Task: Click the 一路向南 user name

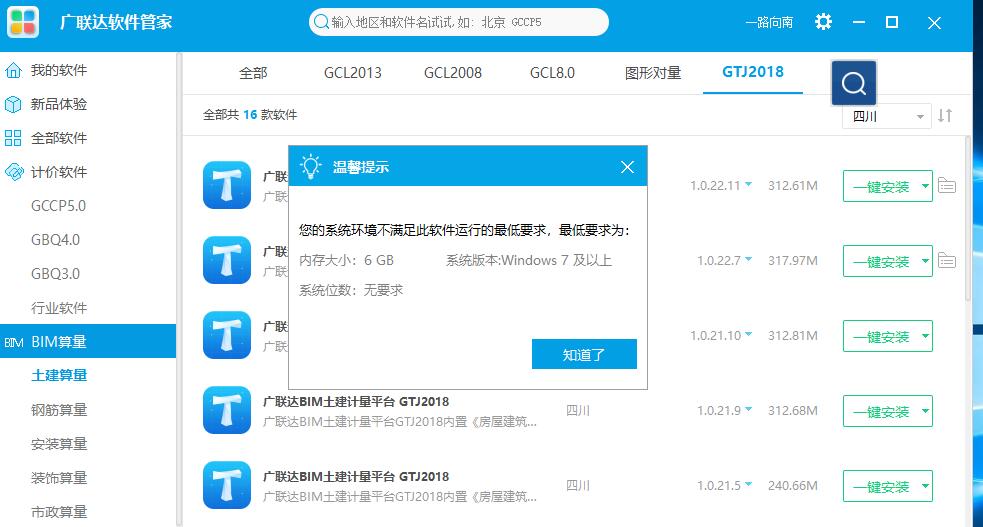Action: pos(769,23)
